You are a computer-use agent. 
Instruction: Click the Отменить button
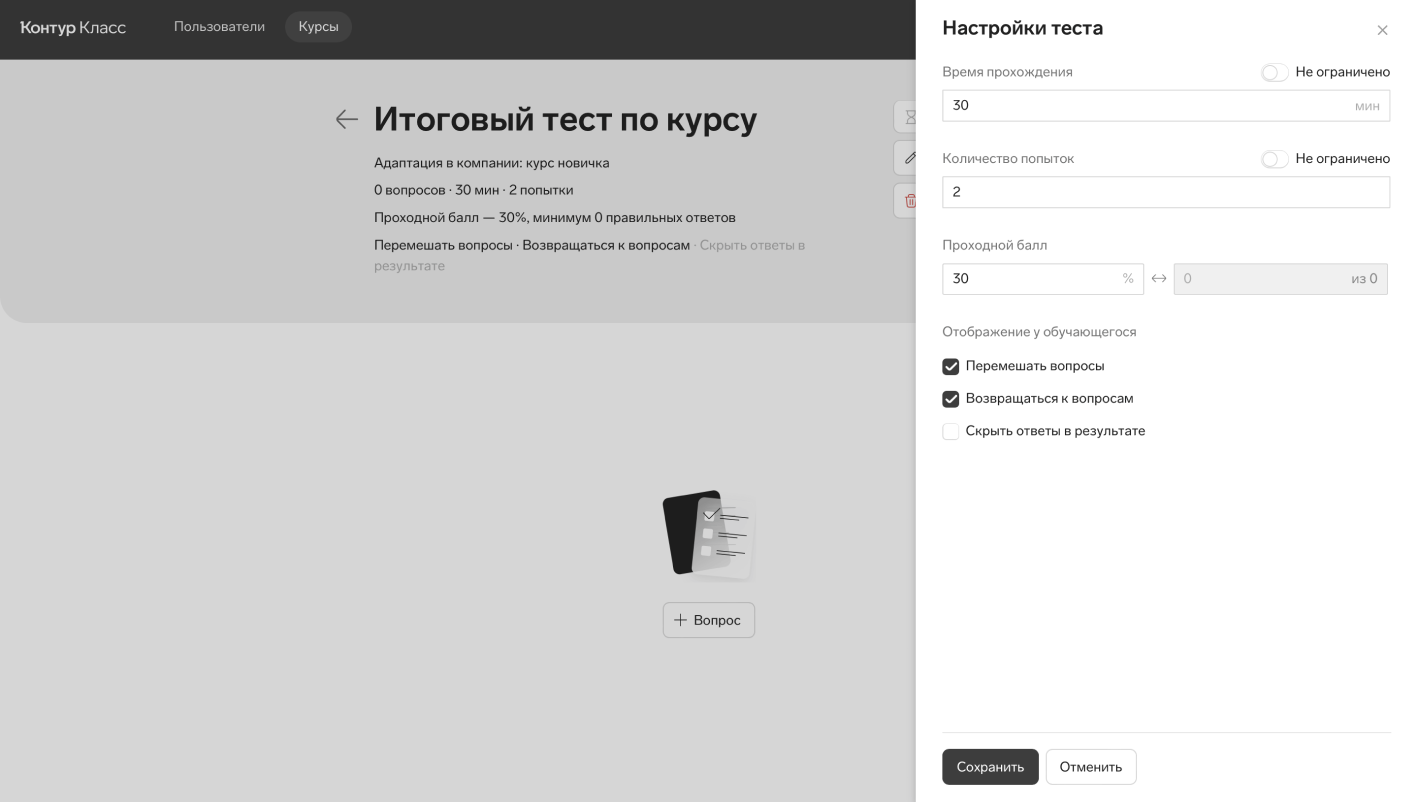click(1091, 767)
